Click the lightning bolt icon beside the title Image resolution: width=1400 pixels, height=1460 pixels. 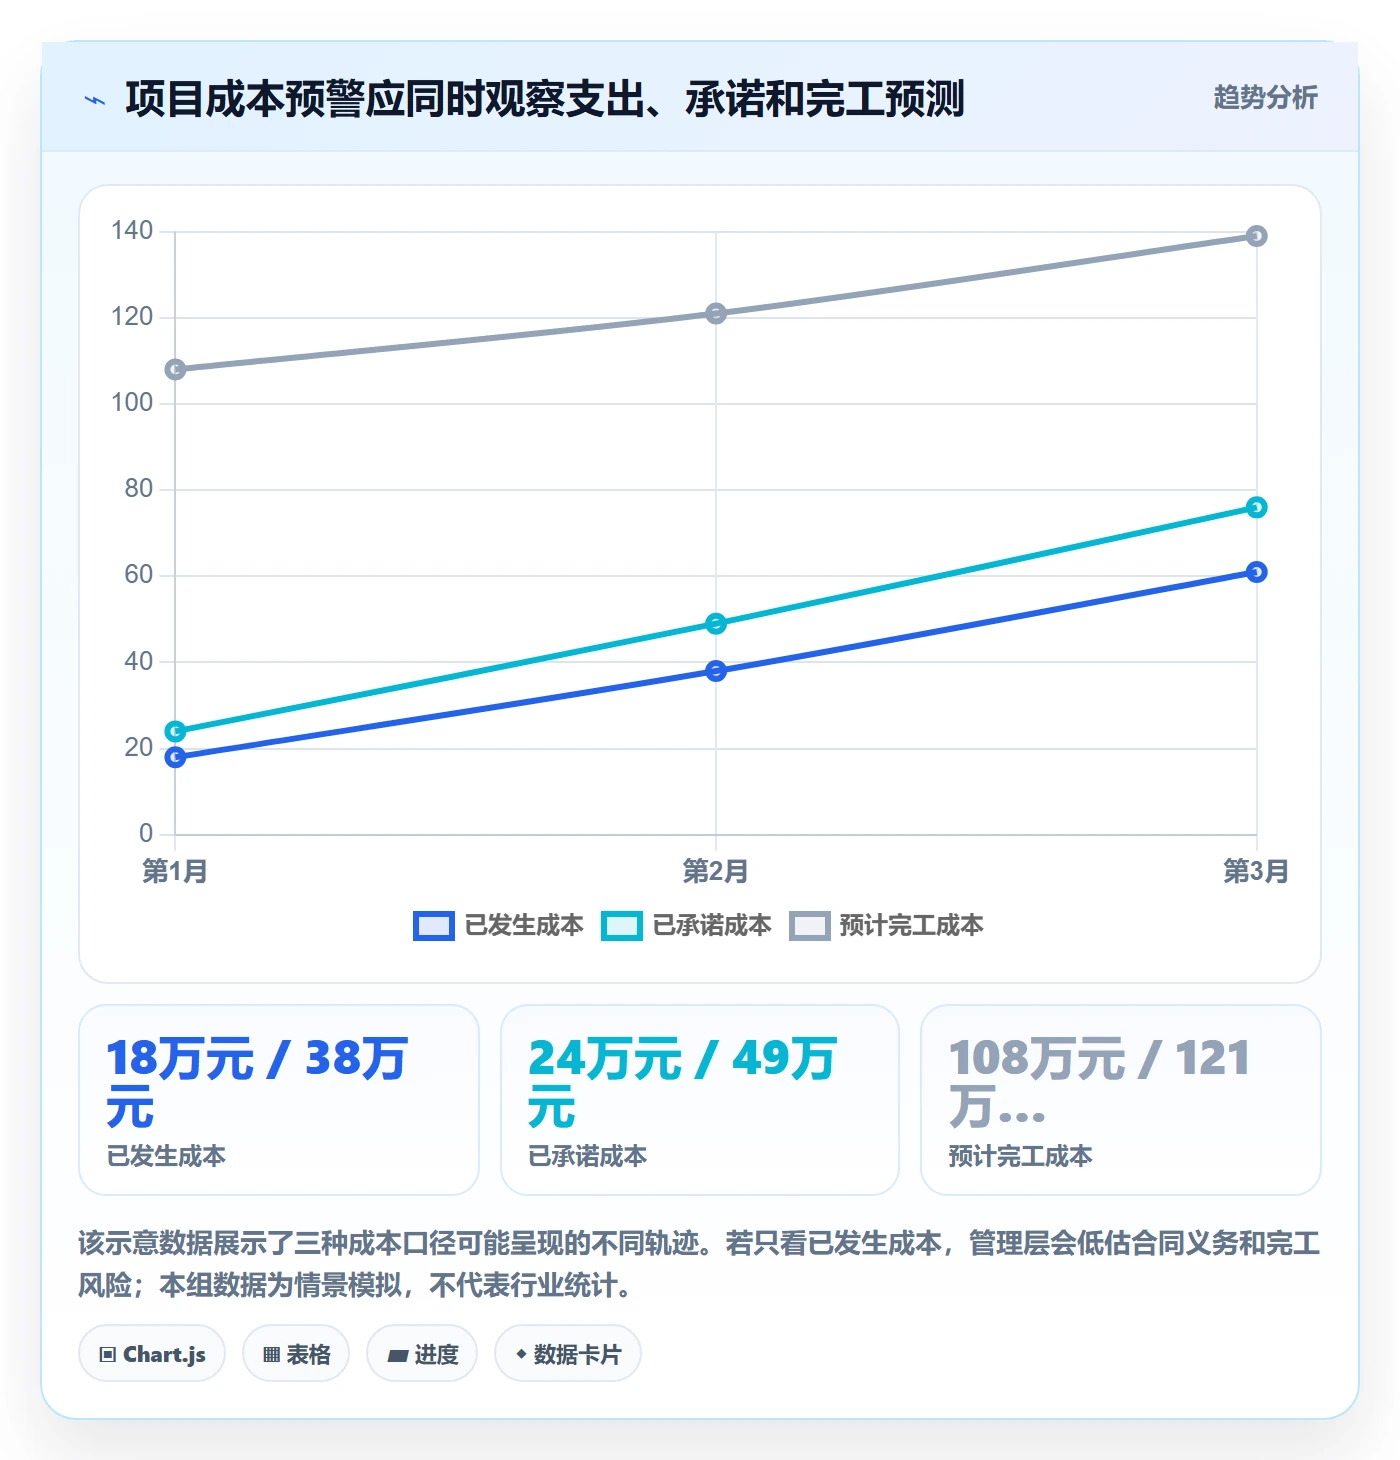coord(95,100)
